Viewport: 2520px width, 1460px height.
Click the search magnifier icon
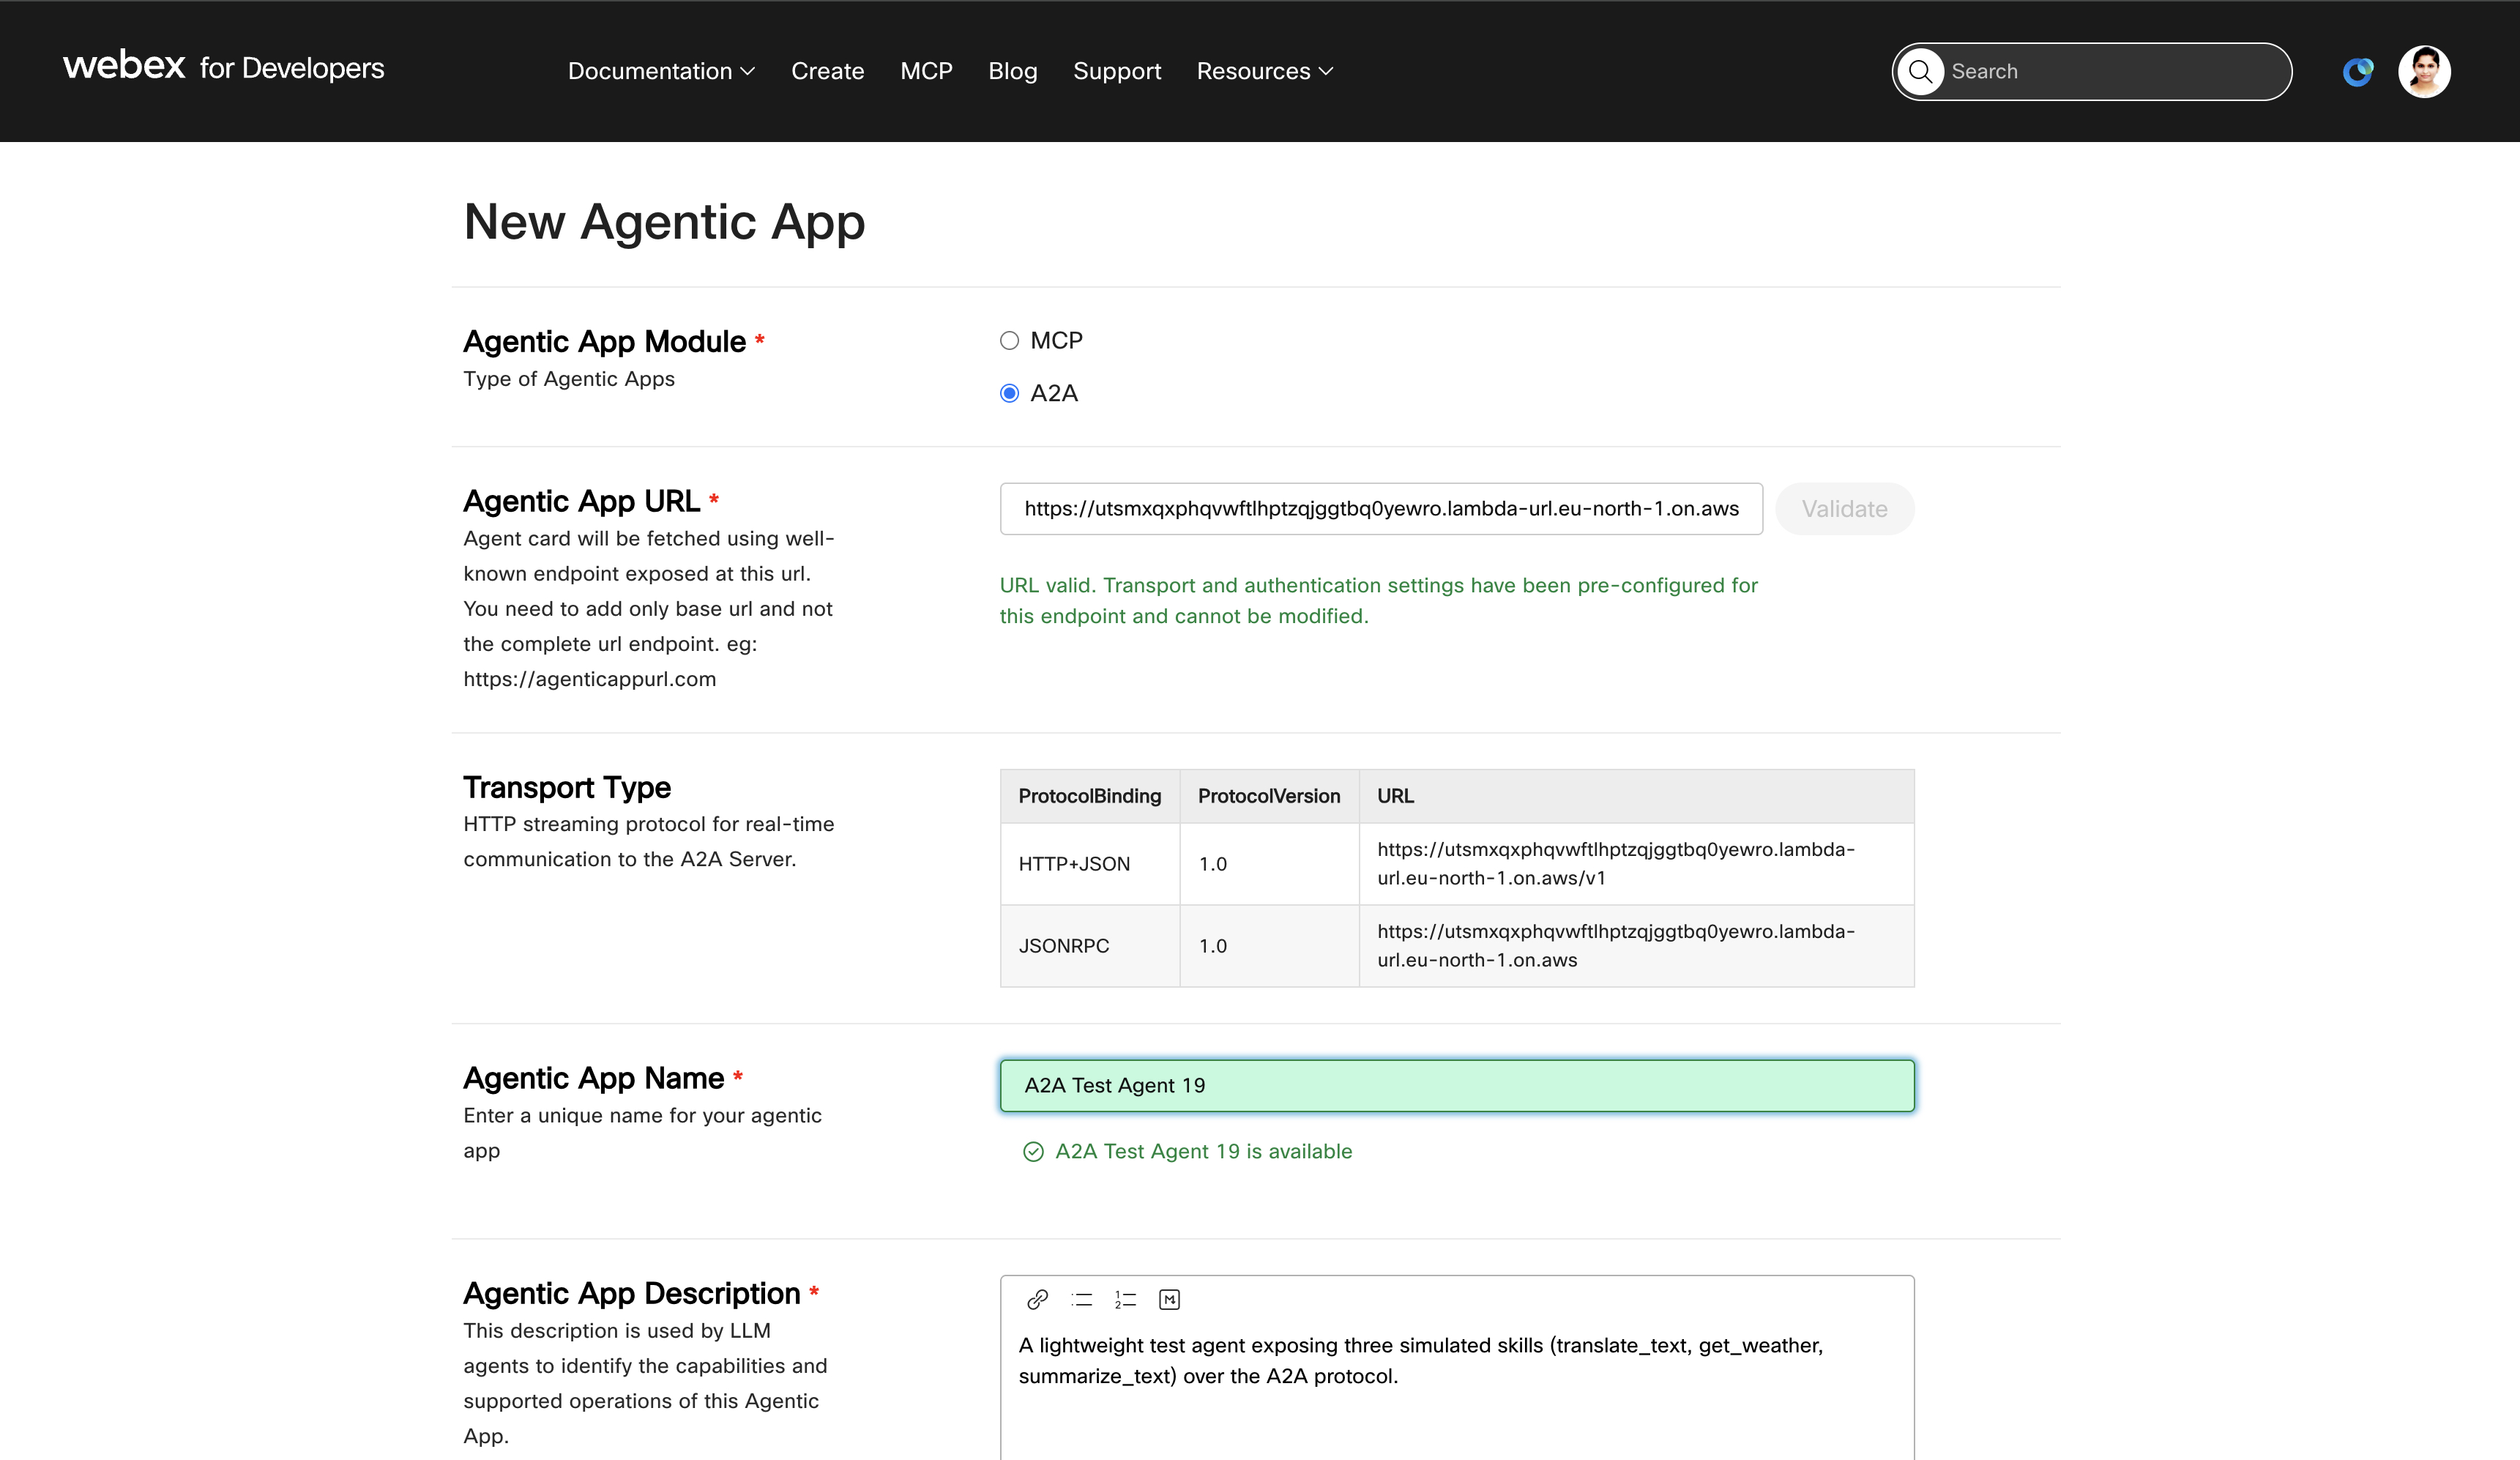click(x=1920, y=71)
